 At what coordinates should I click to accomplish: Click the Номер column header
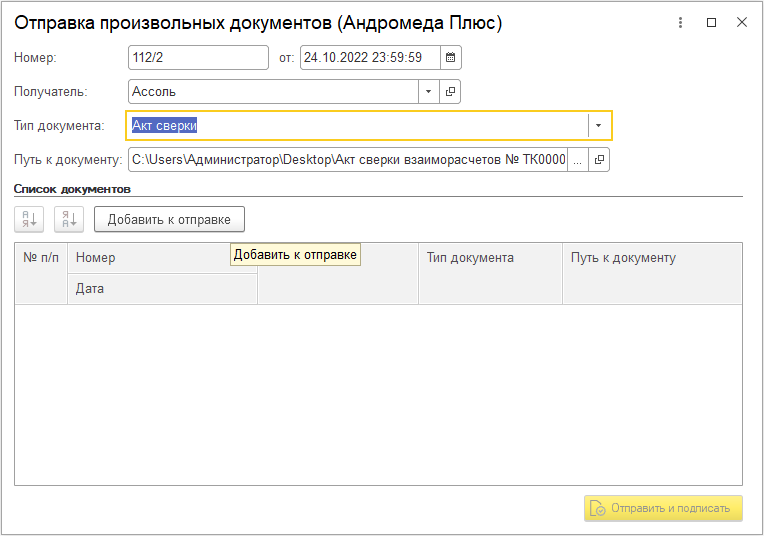(x=162, y=258)
